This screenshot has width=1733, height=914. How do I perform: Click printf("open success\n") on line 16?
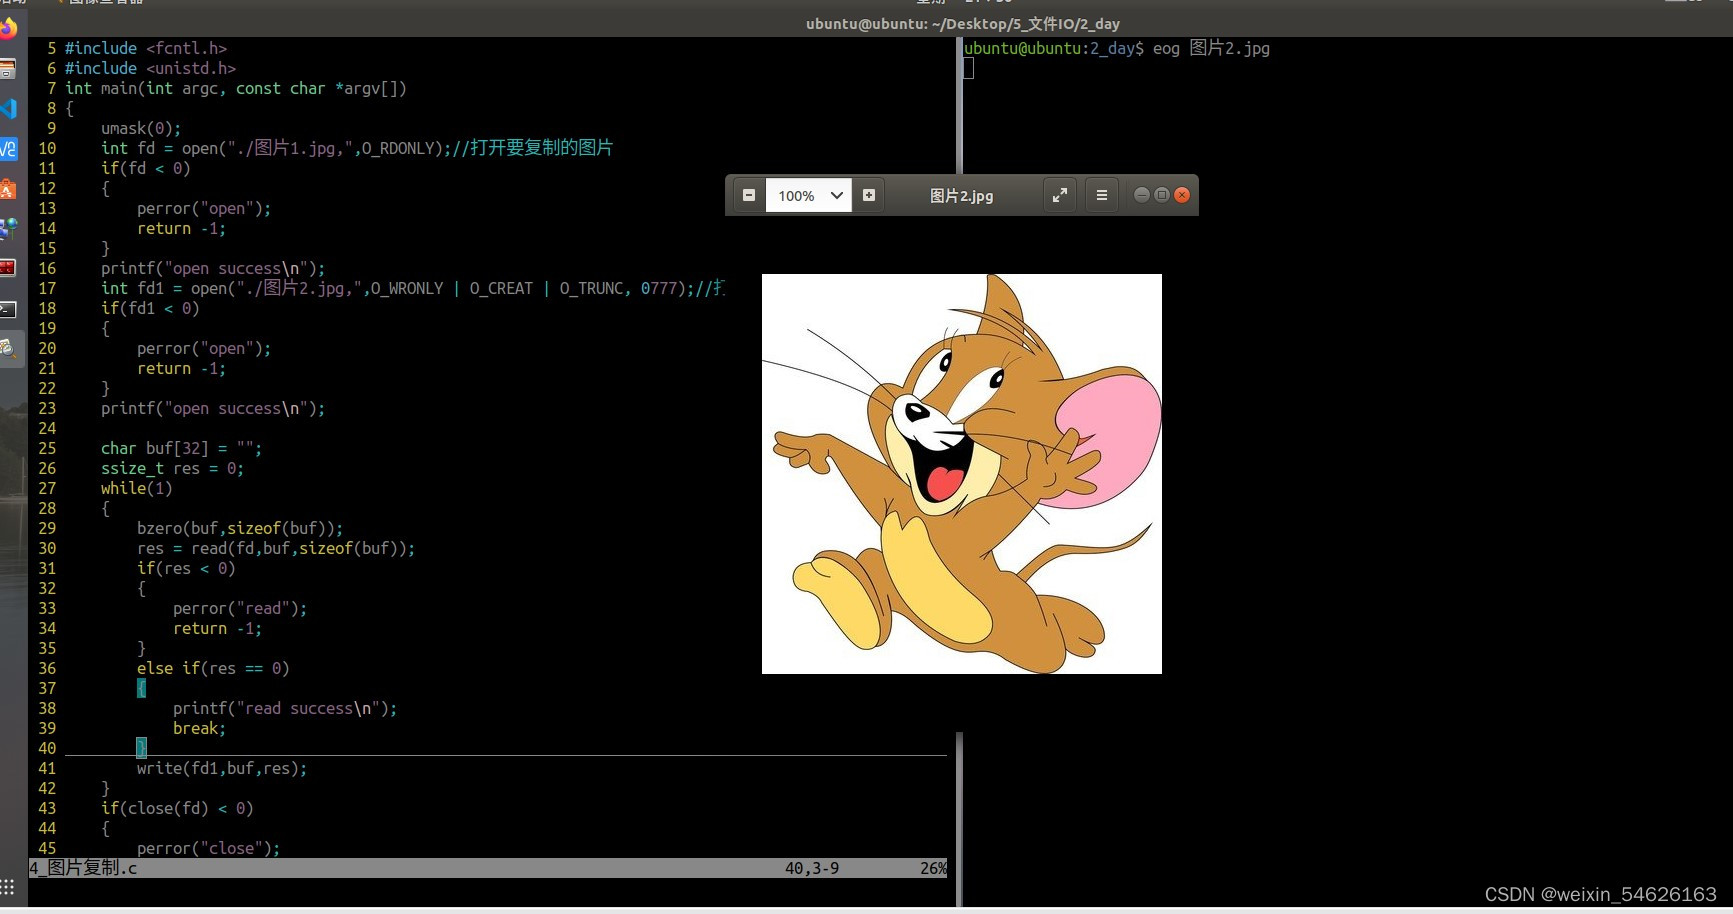pyautogui.click(x=213, y=268)
